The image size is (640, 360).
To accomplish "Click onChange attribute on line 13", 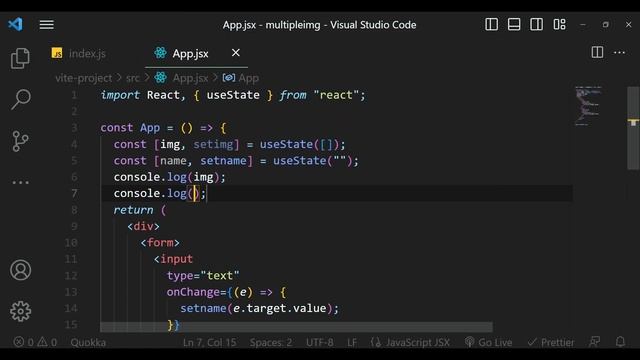I will pos(193,292).
